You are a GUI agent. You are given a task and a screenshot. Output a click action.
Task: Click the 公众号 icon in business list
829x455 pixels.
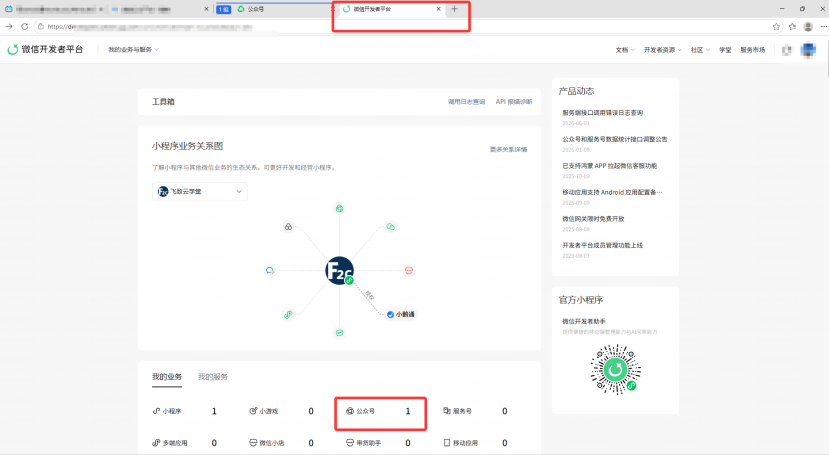click(x=349, y=411)
